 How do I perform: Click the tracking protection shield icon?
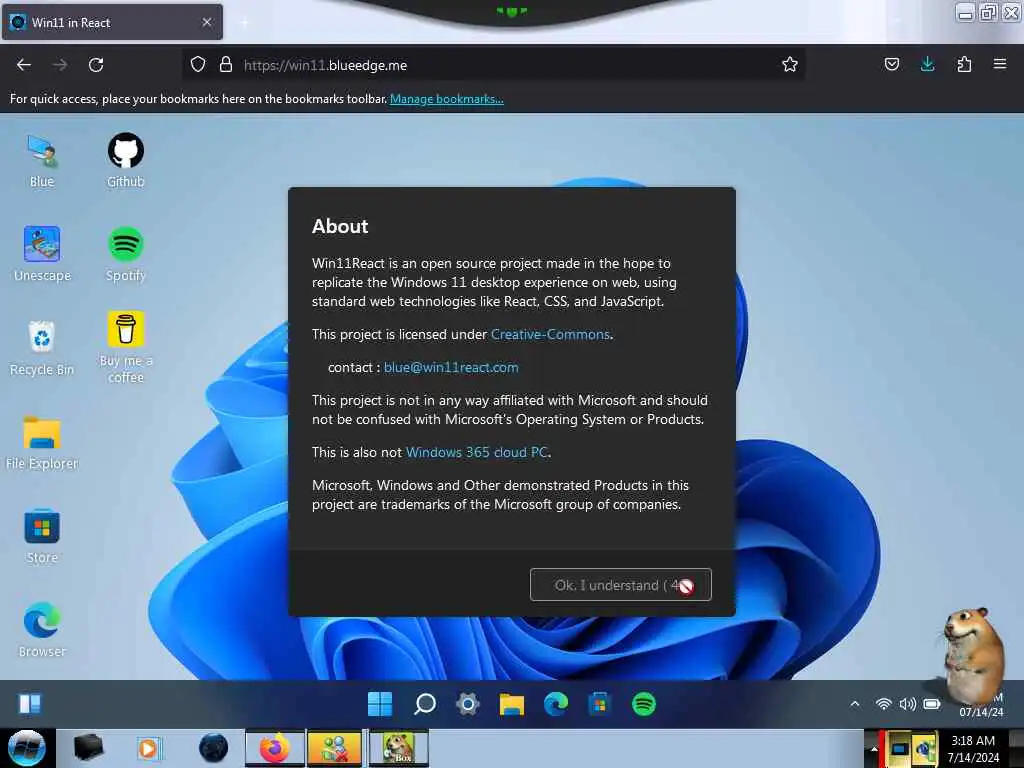(198, 65)
